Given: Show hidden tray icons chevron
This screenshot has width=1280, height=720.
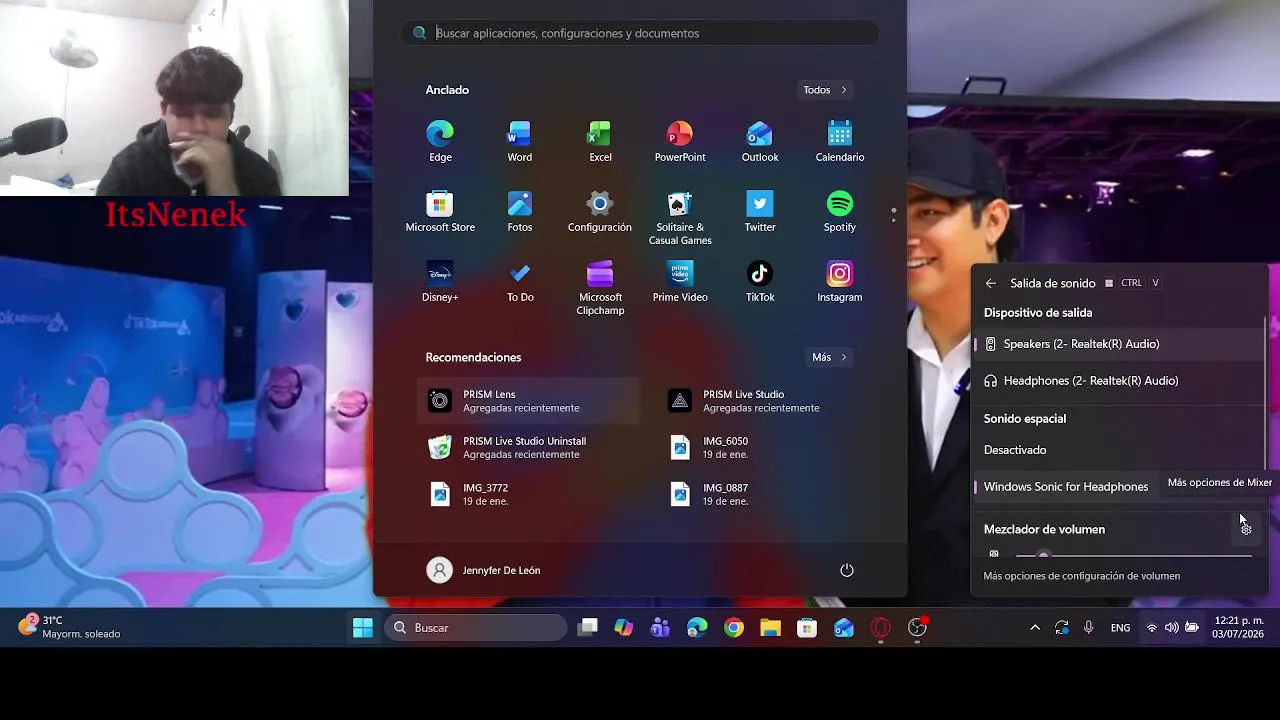Looking at the screenshot, I should click(1035, 628).
